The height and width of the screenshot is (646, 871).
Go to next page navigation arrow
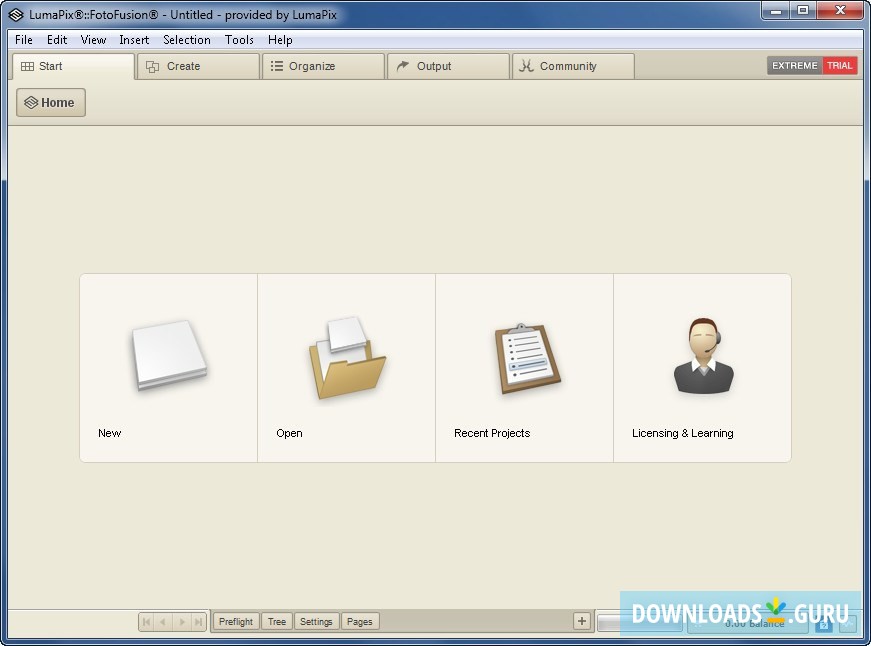pyautogui.click(x=181, y=622)
